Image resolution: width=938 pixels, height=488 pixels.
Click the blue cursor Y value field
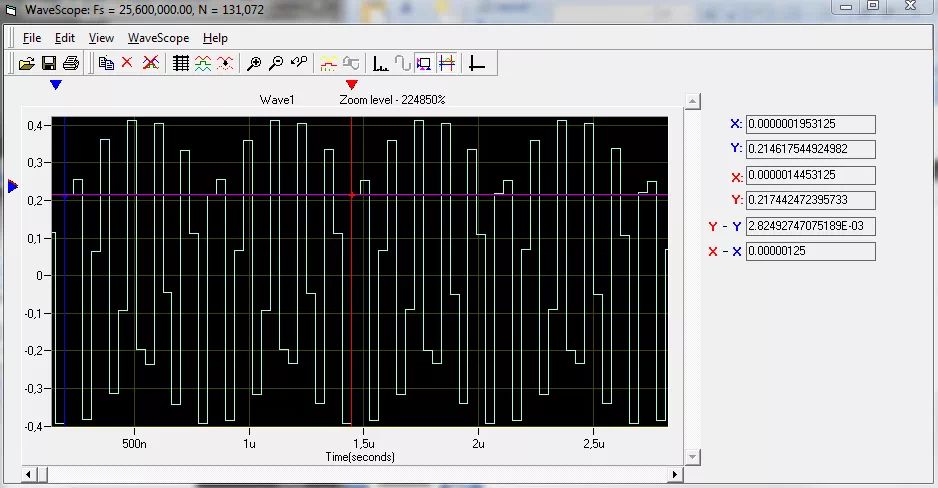pos(811,149)
